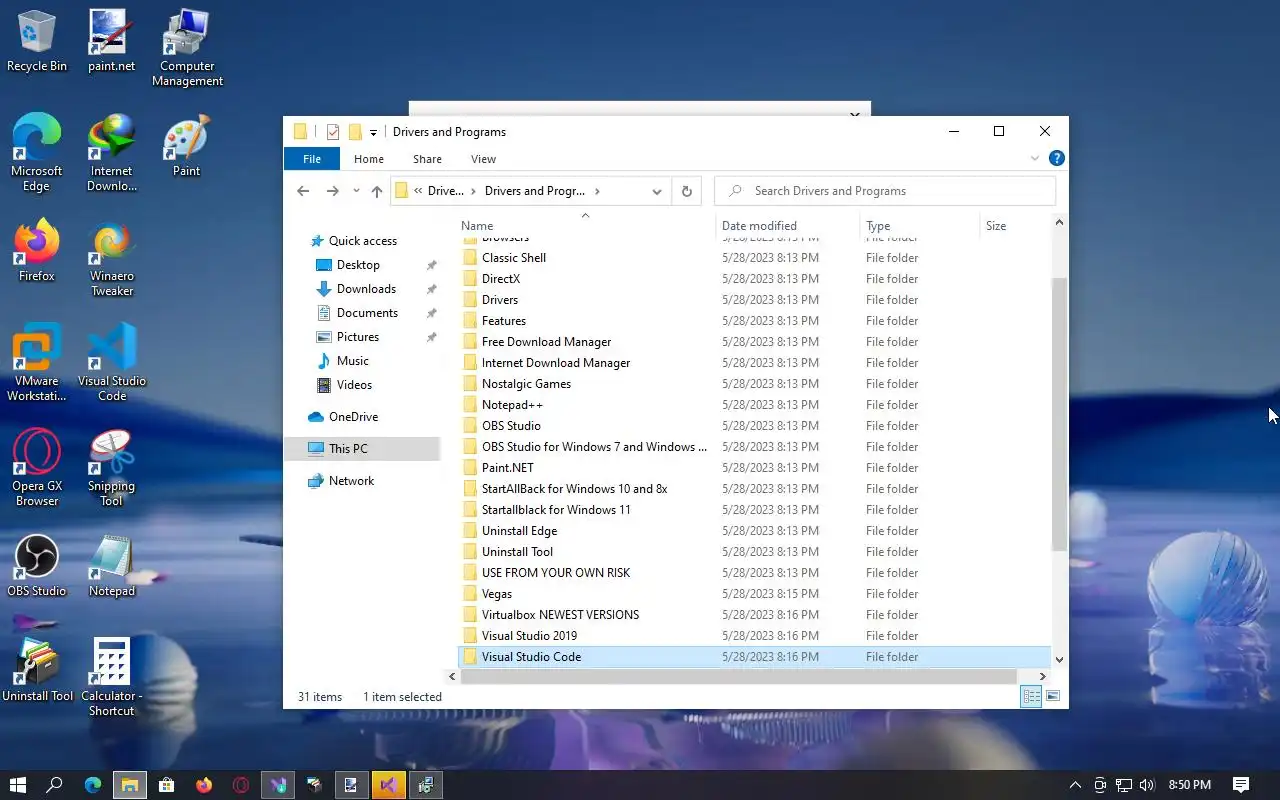Sort by the Type column header
Image resolution: width=1280 pixels, height=800 pixels.
click(920, 226)
